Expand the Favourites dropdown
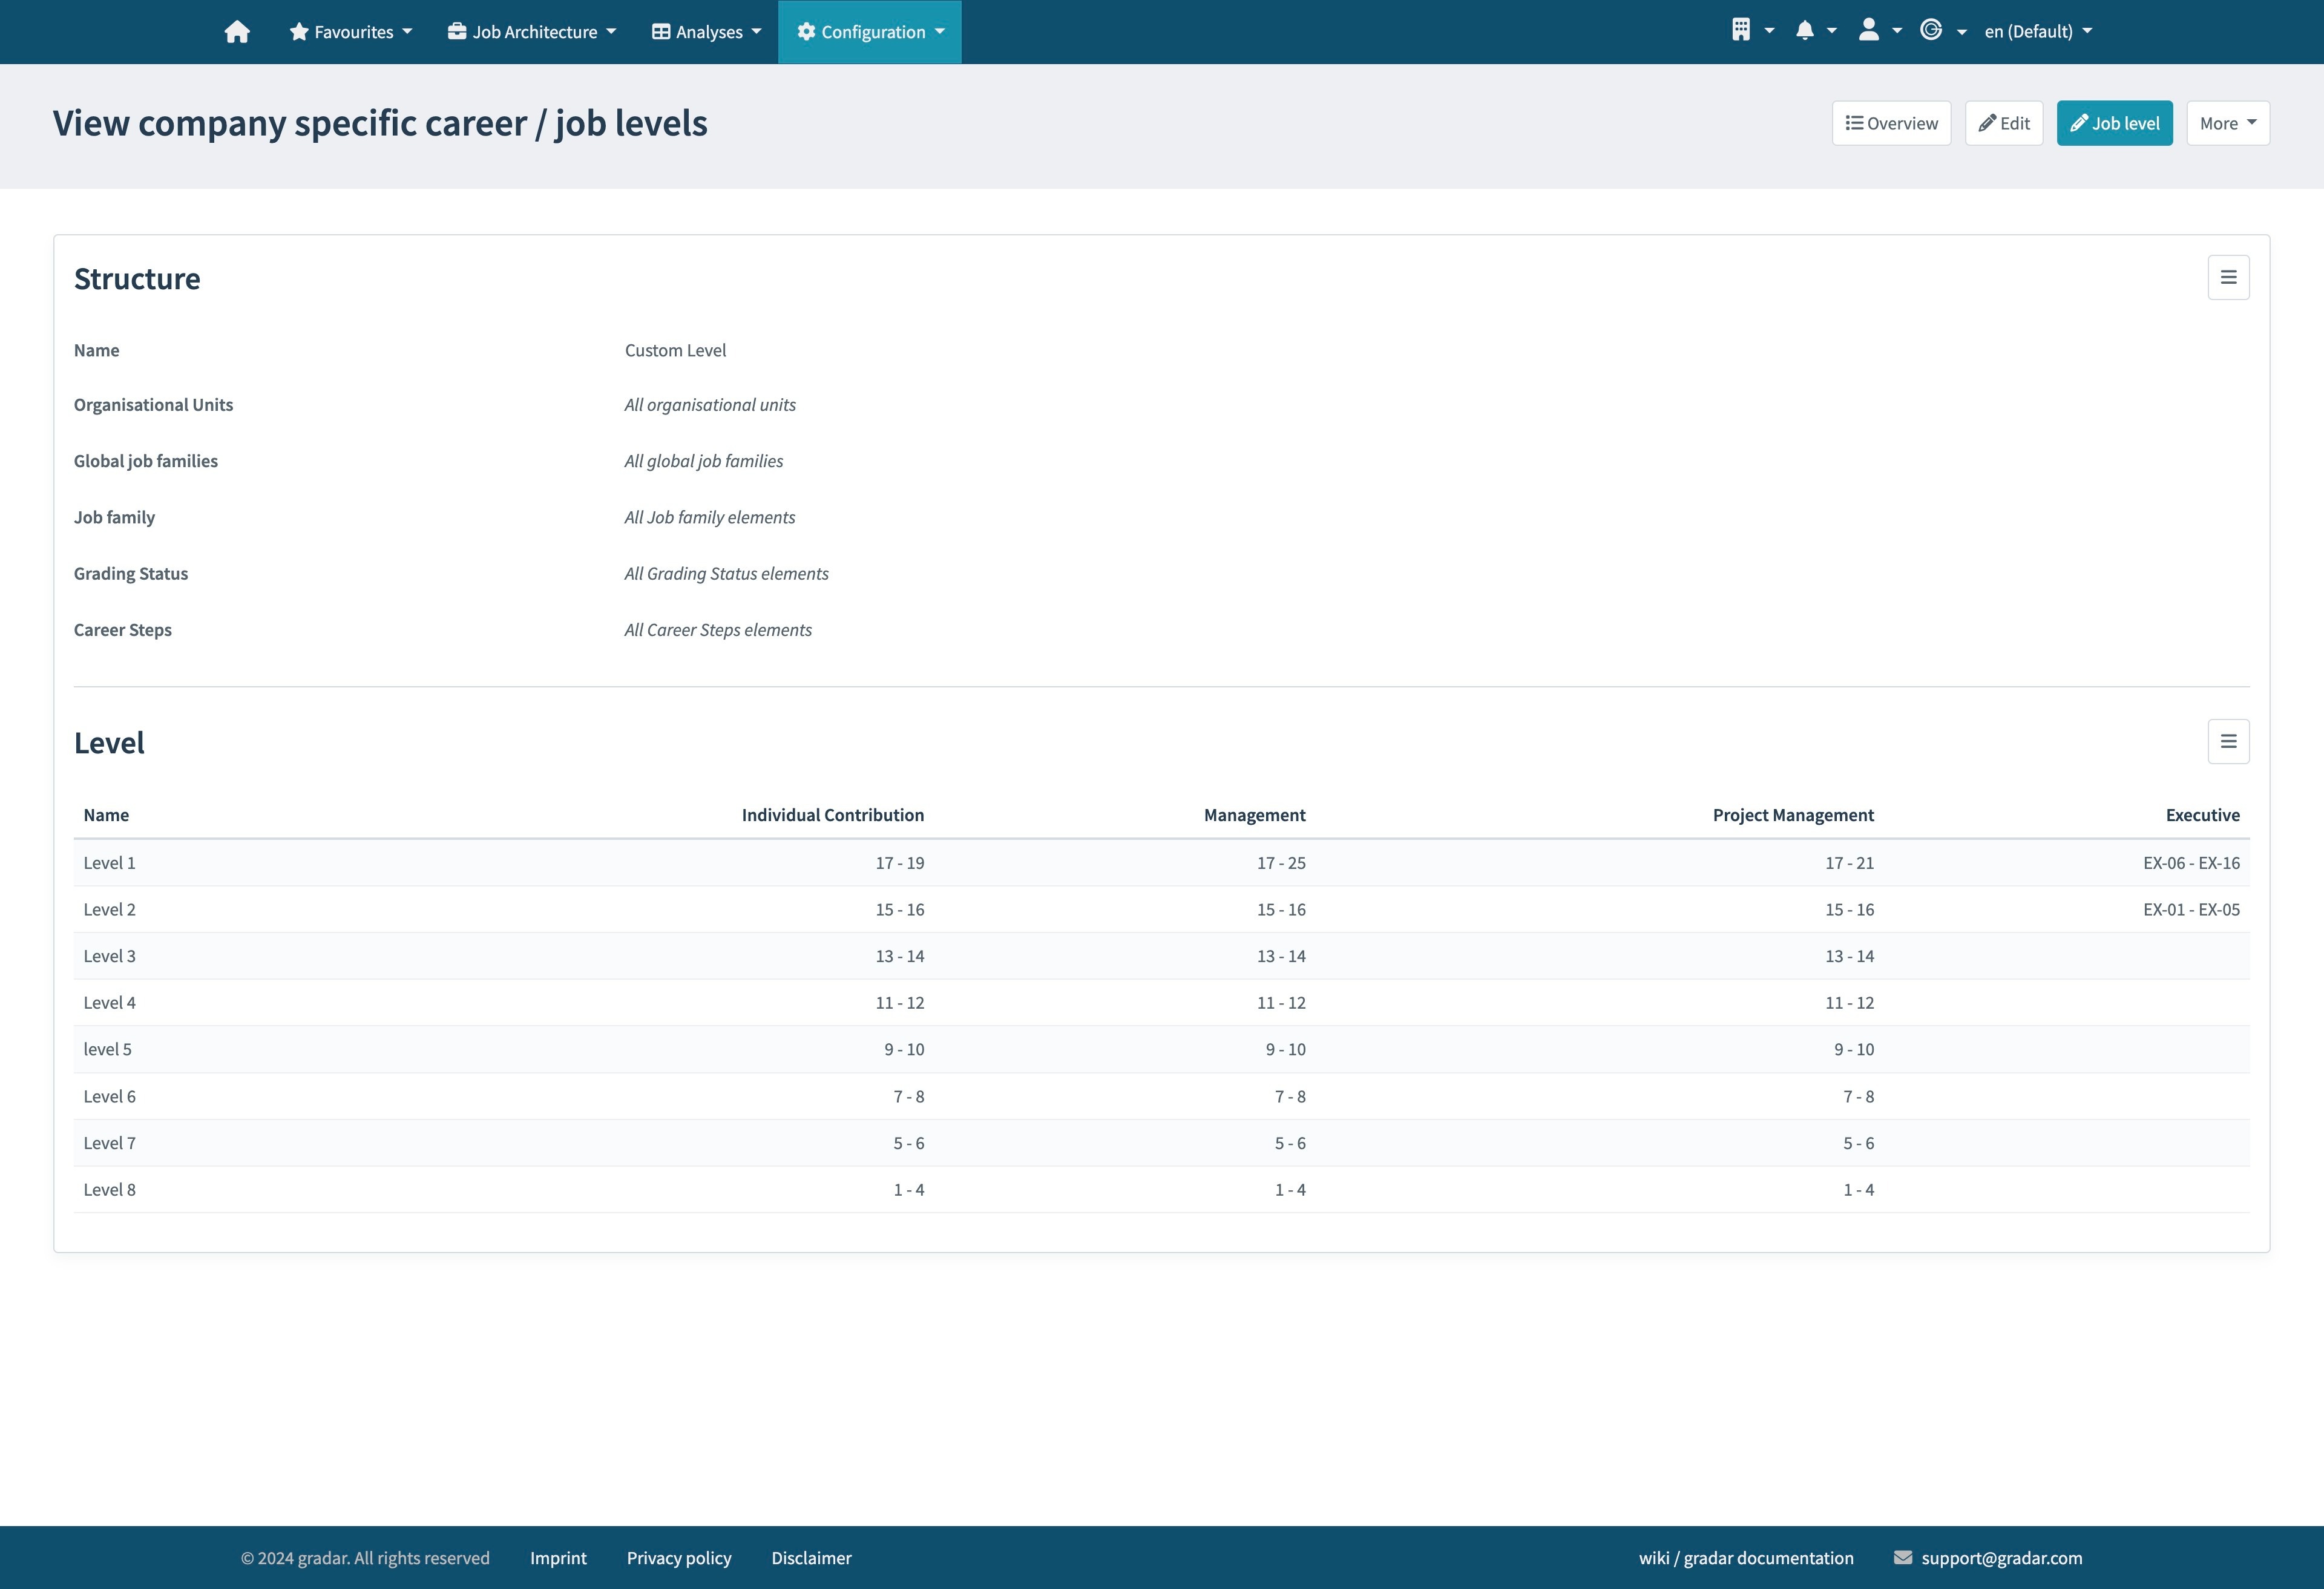This screenshot has width=2324, height=1589. pos(350,31)
